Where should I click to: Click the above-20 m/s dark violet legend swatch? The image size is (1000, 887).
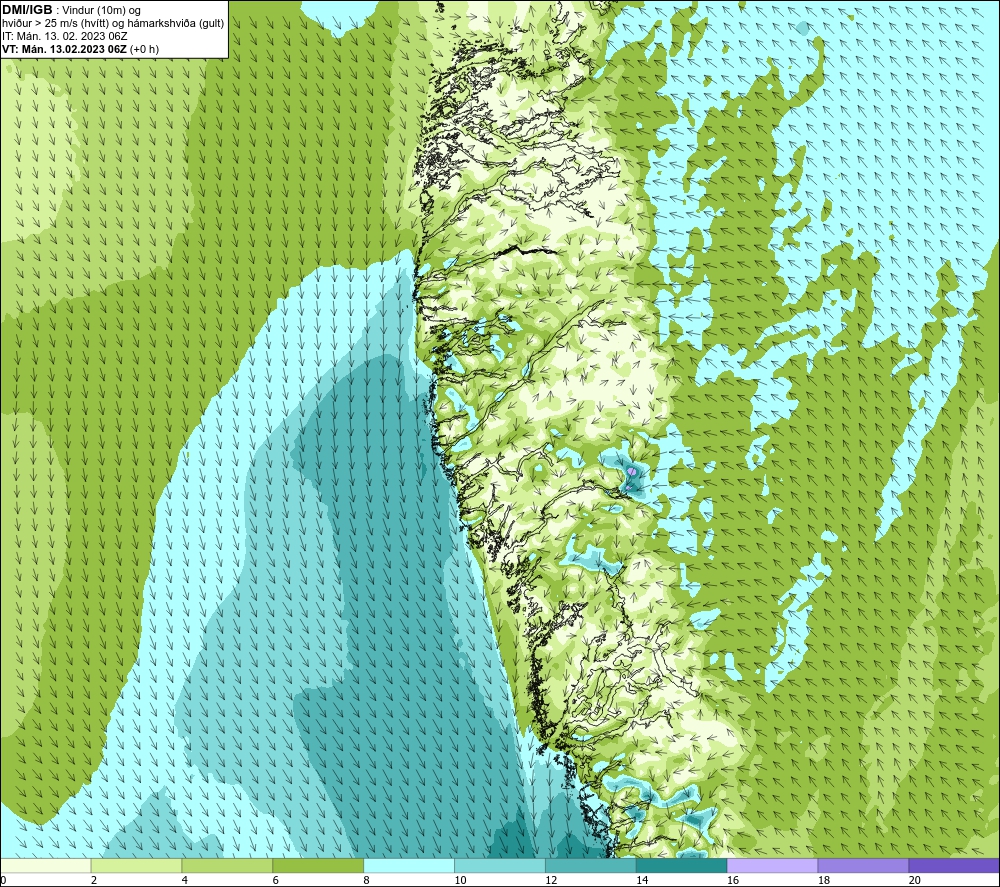pyautogui.click(x=954, y=865)
